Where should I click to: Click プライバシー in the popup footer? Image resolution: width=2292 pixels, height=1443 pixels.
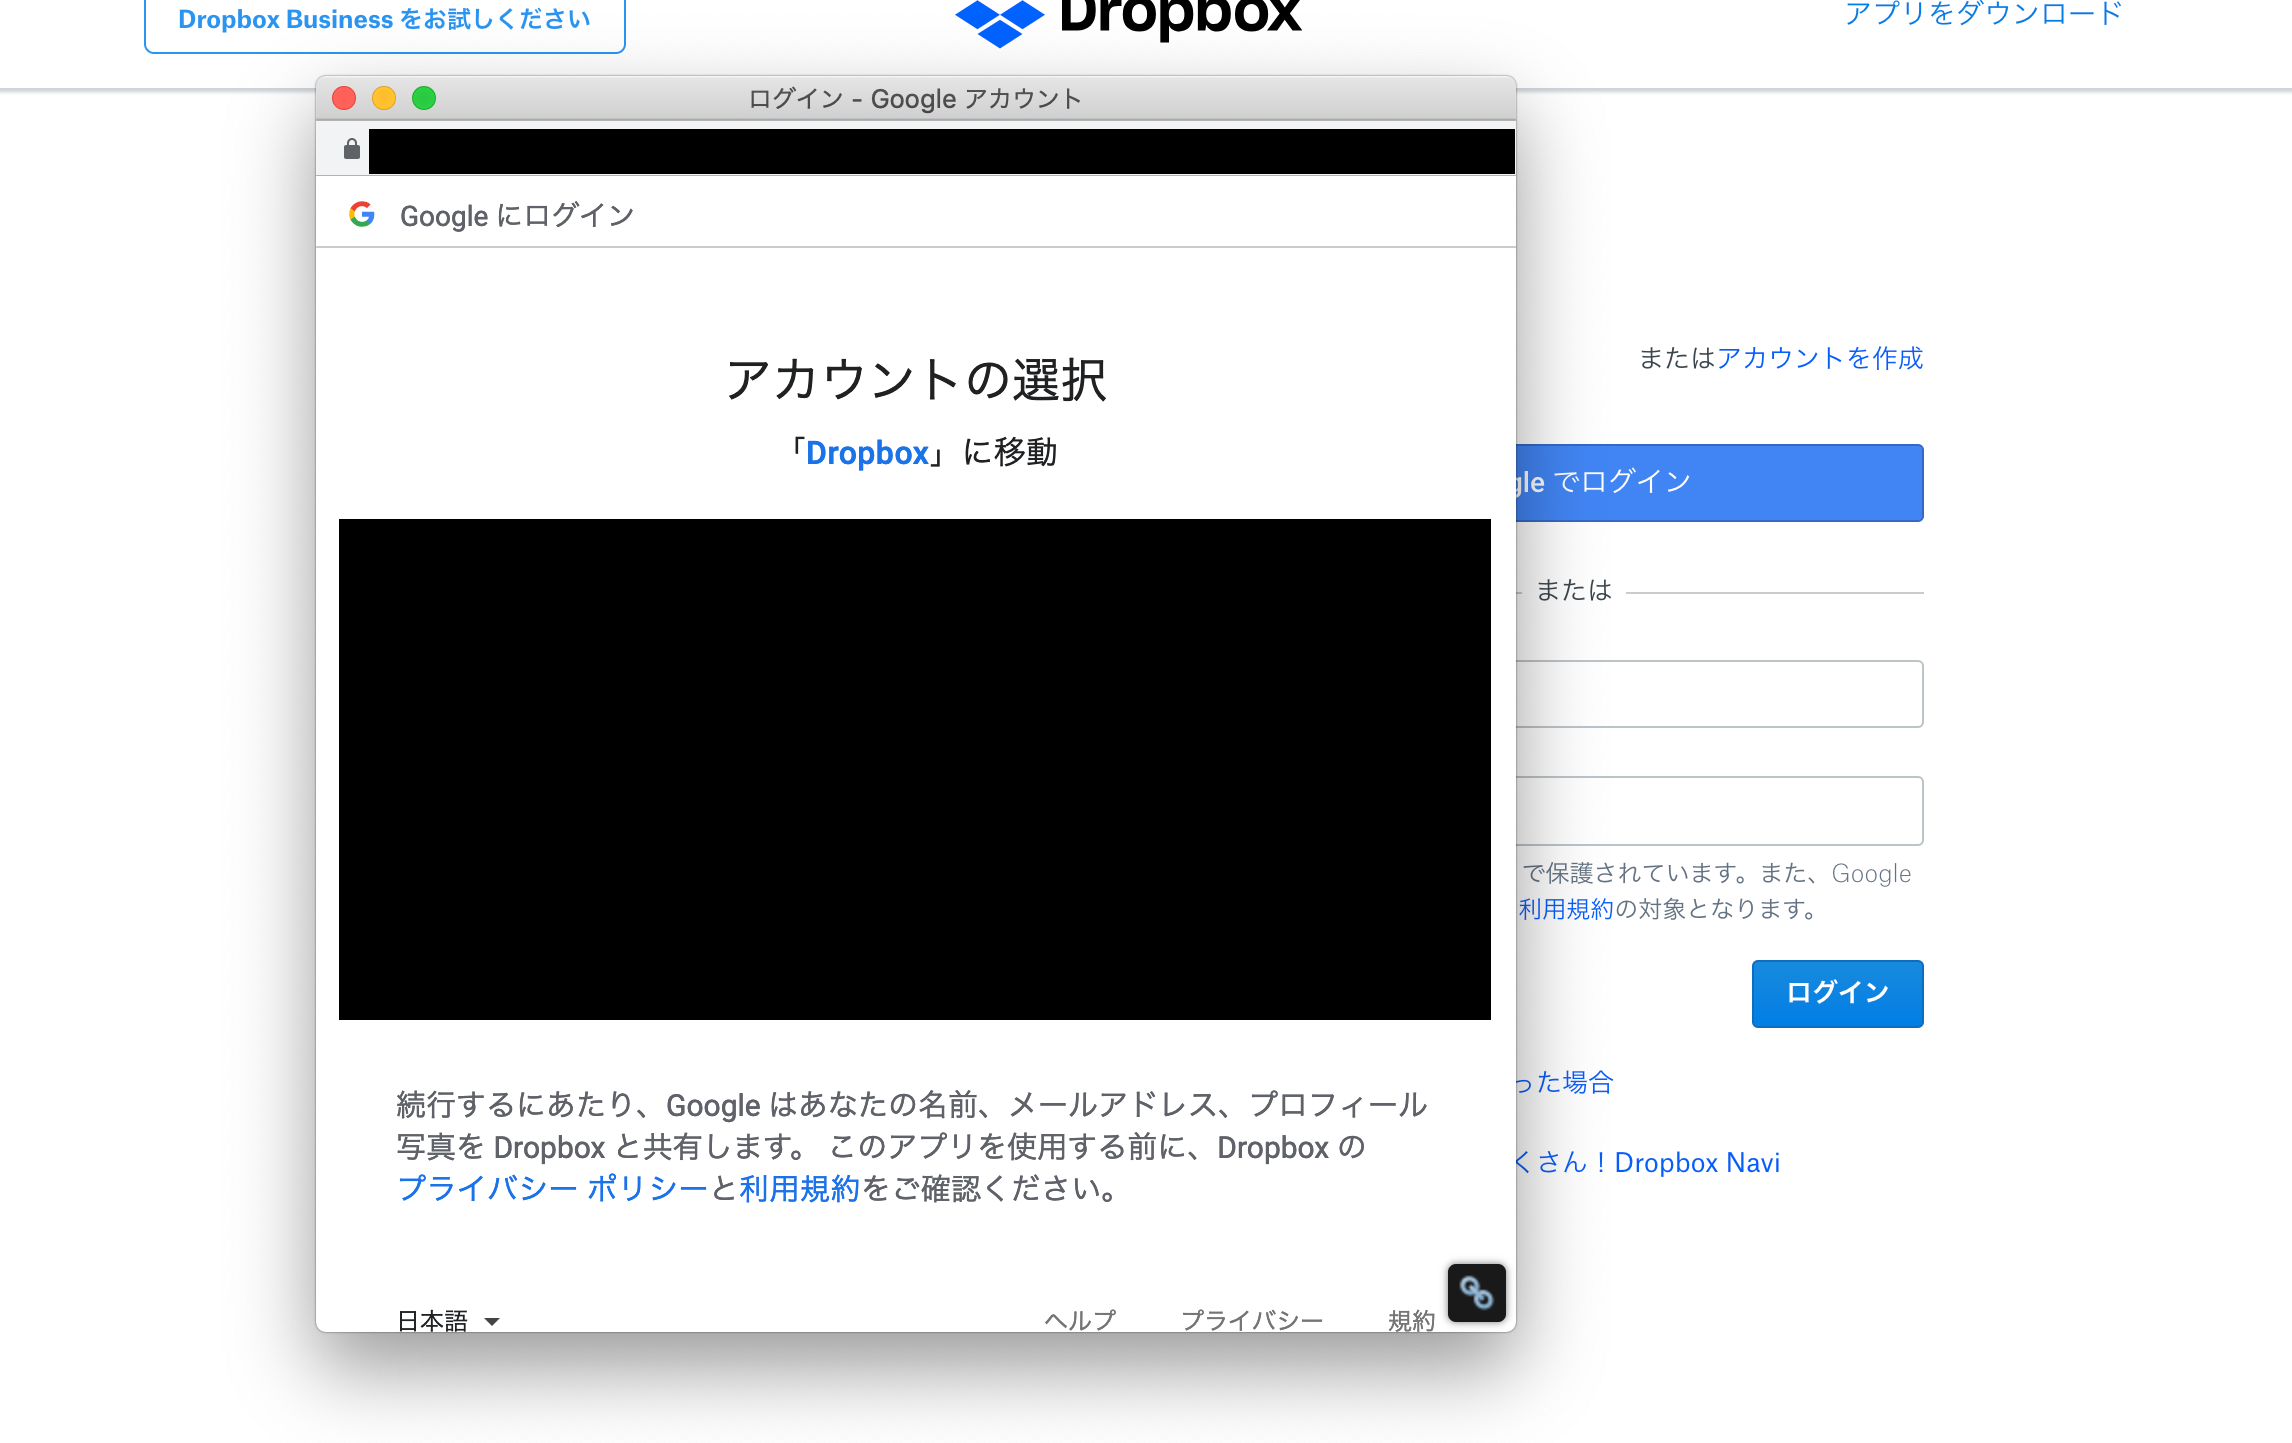[x=1252, y=1320]
